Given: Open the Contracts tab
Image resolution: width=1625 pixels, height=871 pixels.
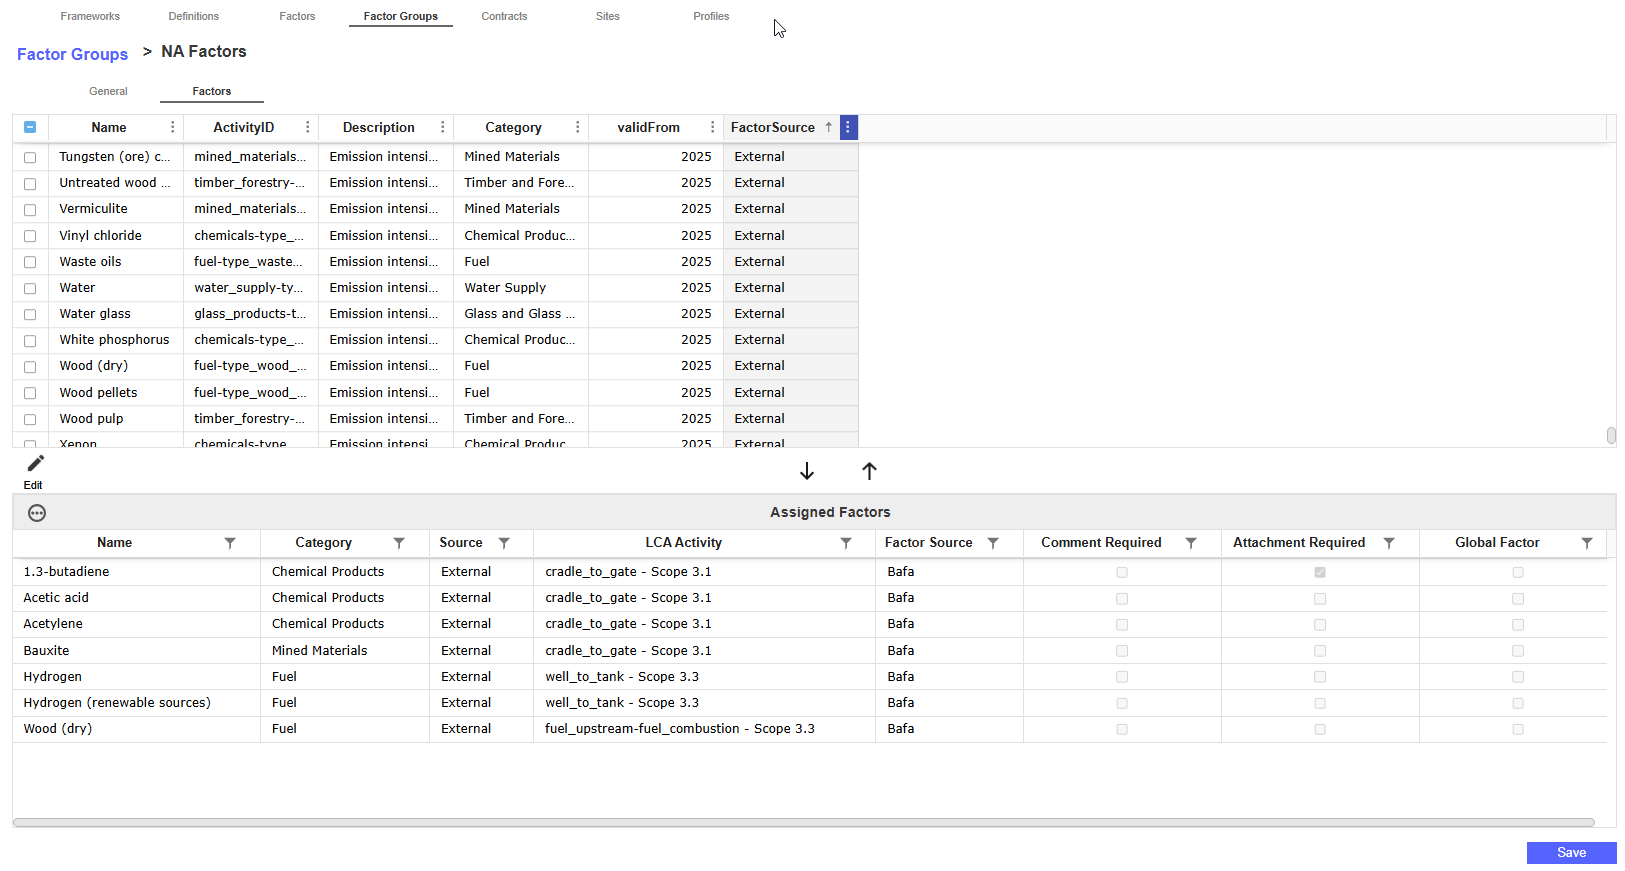Looking at the screenshot, I should coord(504,16).
